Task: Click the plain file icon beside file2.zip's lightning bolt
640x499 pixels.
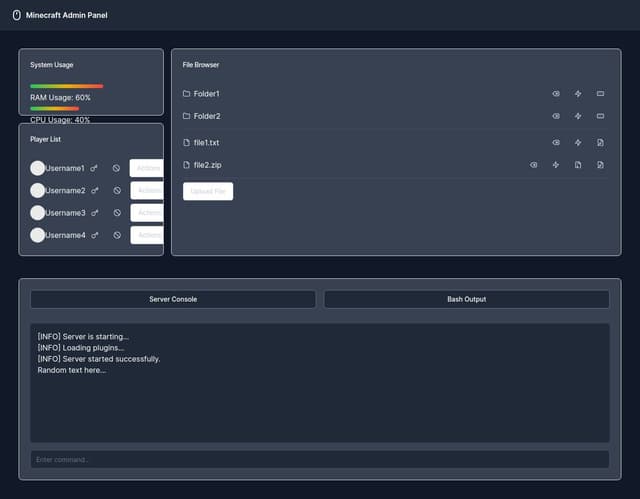Action: 578,165
